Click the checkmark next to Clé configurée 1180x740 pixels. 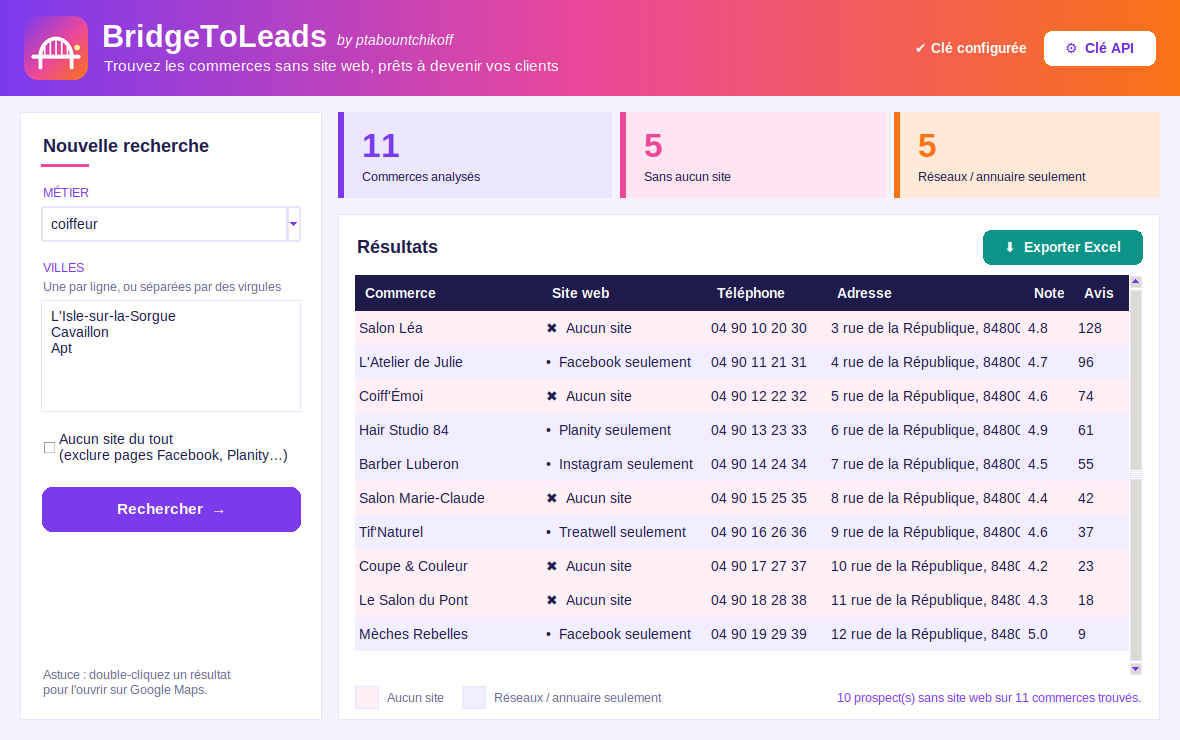920,48
